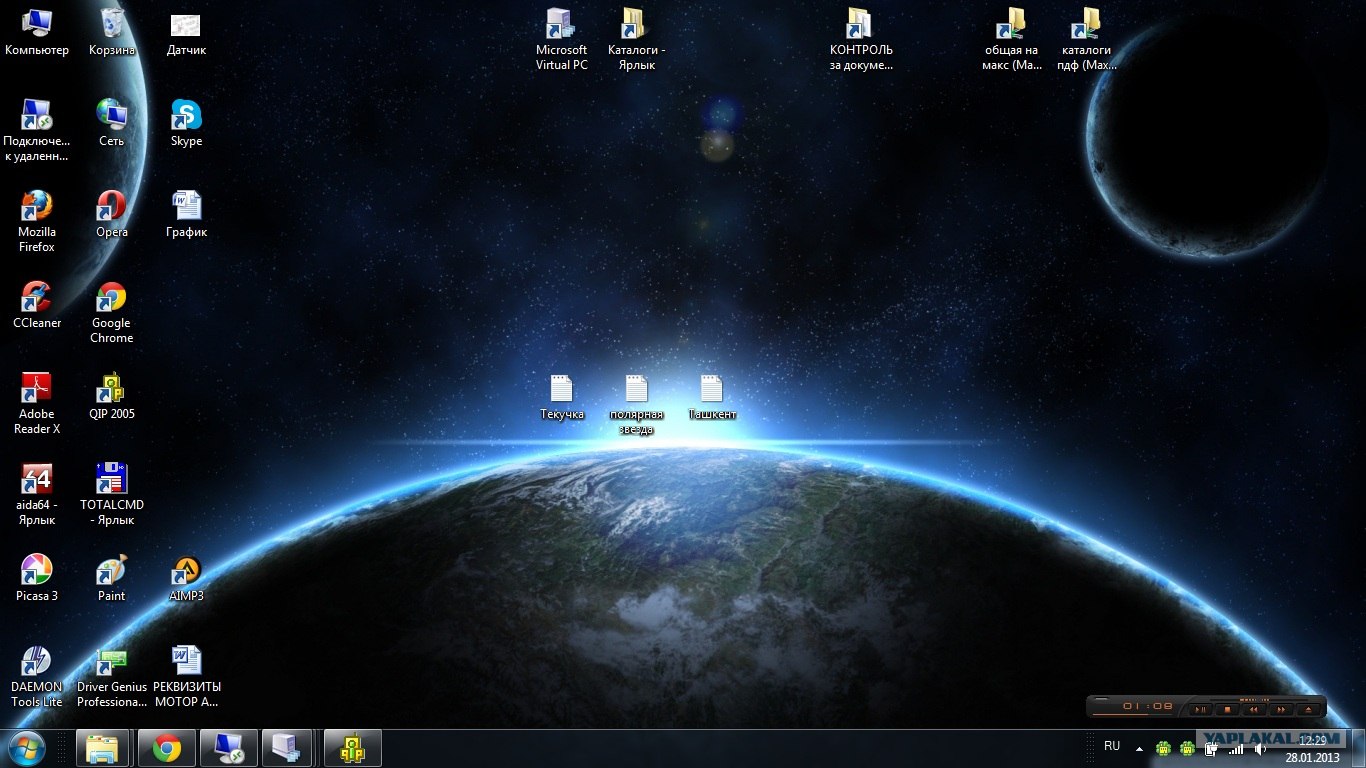The height and width of the screenshot is (768, 1366).
Task: Skip forward with the mini player button
Action: point(1280,709)
